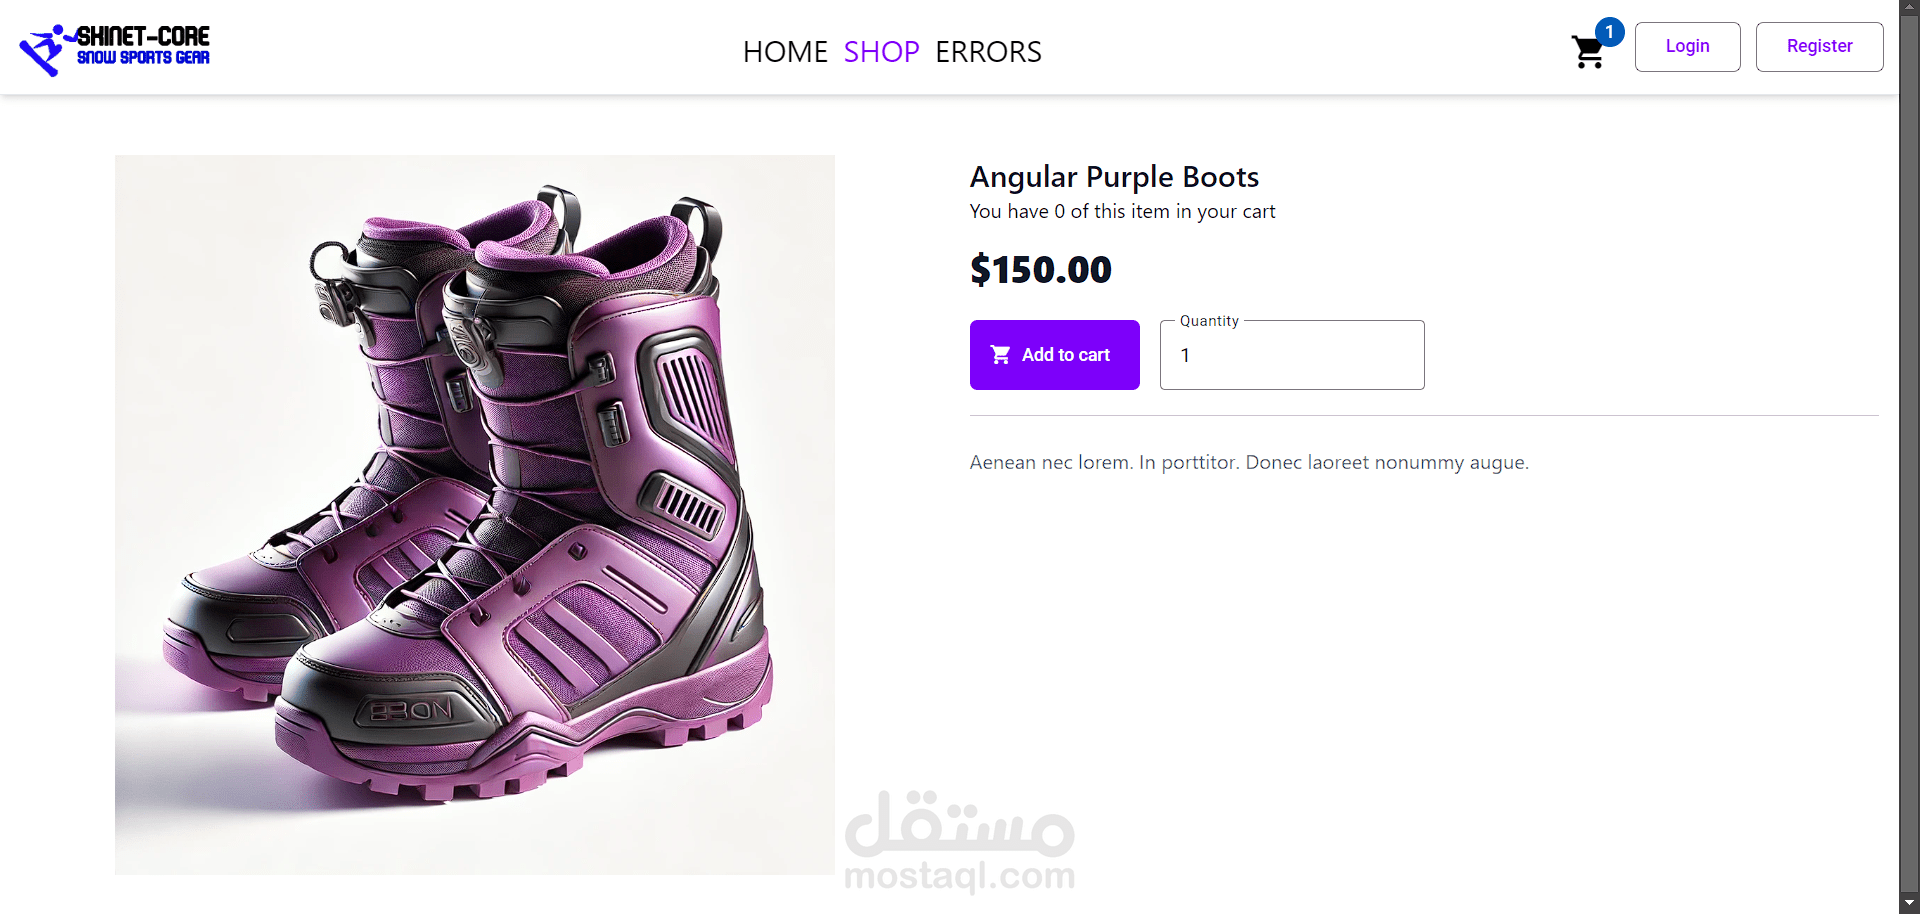Go to the HOME navigation link
The height and width of the screenshot is (914, 1920).
(785, 52)
